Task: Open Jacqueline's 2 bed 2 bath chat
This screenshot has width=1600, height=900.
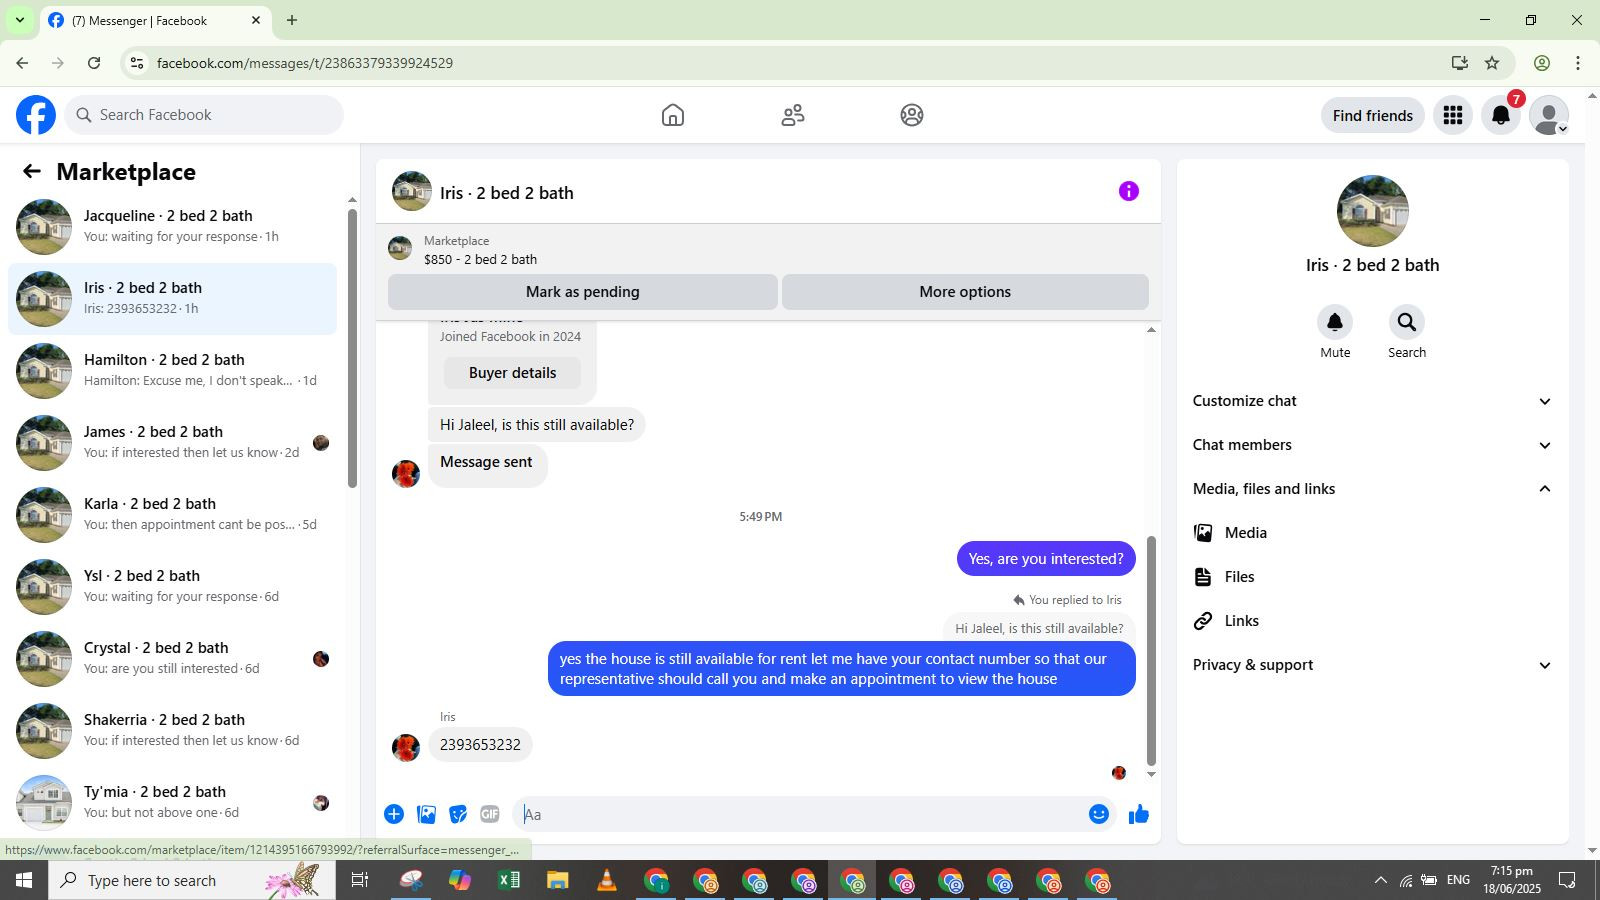Action: [172, 227]
